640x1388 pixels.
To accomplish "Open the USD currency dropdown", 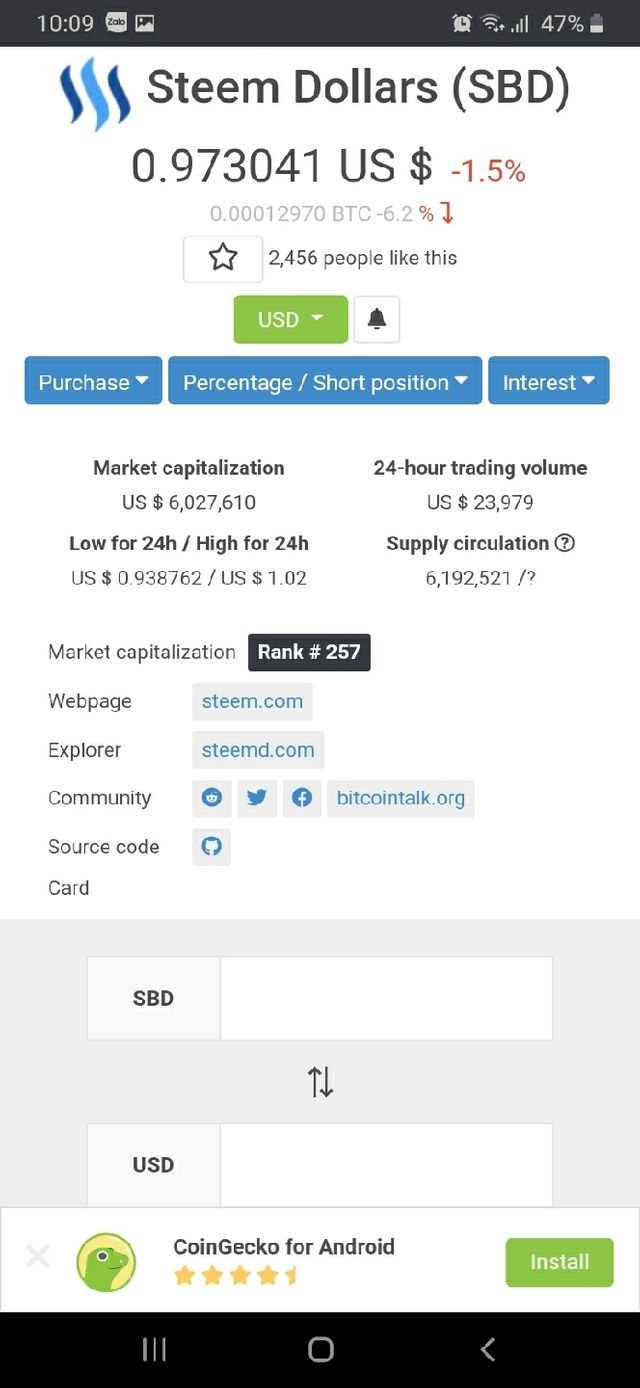I will 290,320.
